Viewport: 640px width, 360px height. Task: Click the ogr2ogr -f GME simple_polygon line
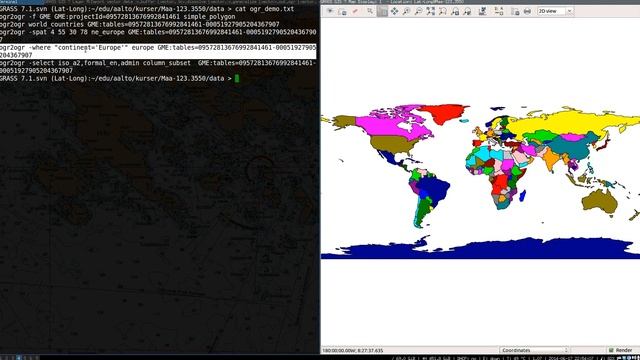click(x=118, y=17)
